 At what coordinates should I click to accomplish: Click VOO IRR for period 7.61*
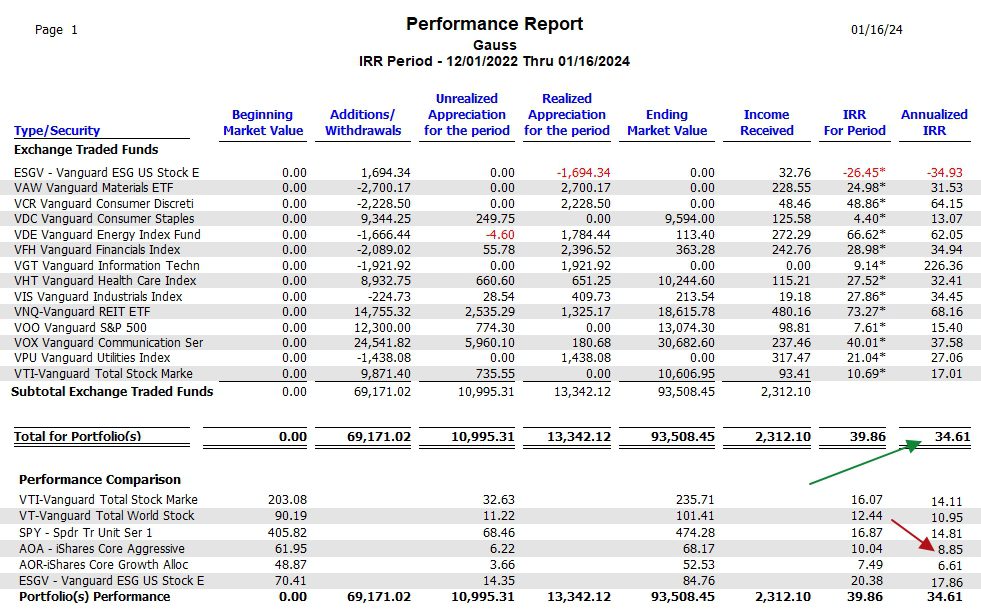pos(868,327)
